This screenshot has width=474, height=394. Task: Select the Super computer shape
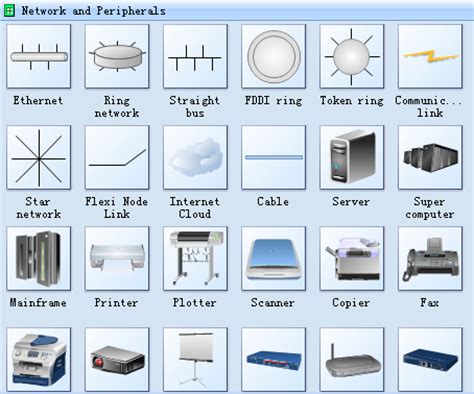point(430,158)
